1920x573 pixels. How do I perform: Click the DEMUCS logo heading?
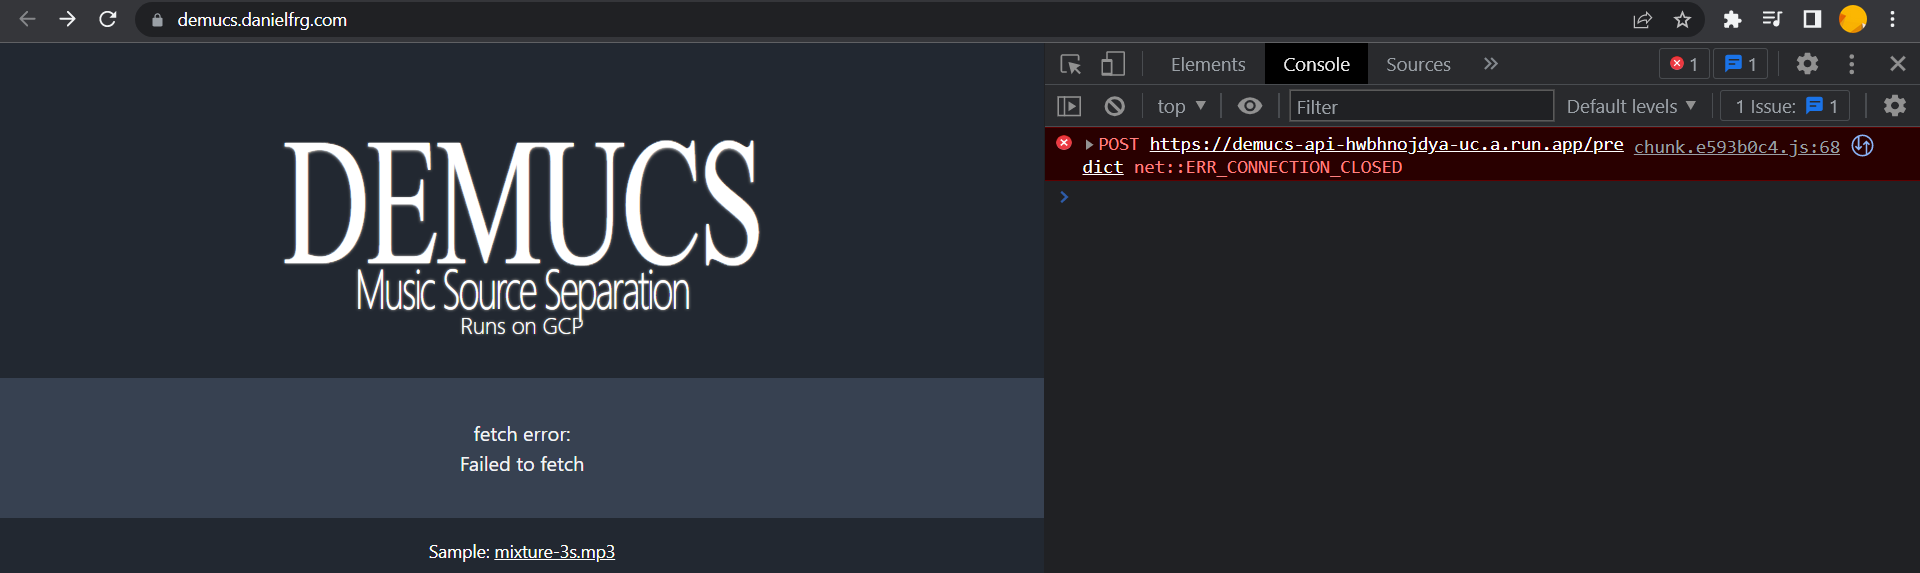point(521,202)
